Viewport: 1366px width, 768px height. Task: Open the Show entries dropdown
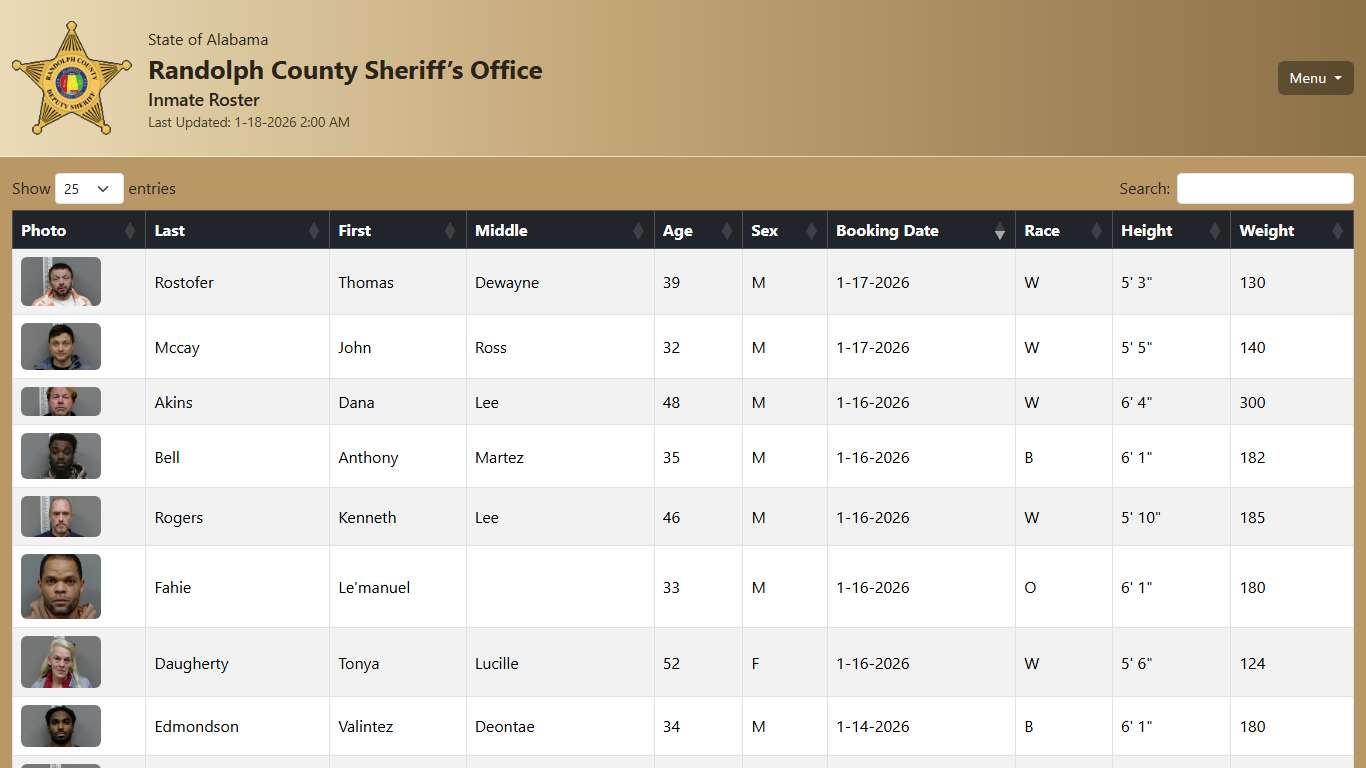click(x=88, y=188)
